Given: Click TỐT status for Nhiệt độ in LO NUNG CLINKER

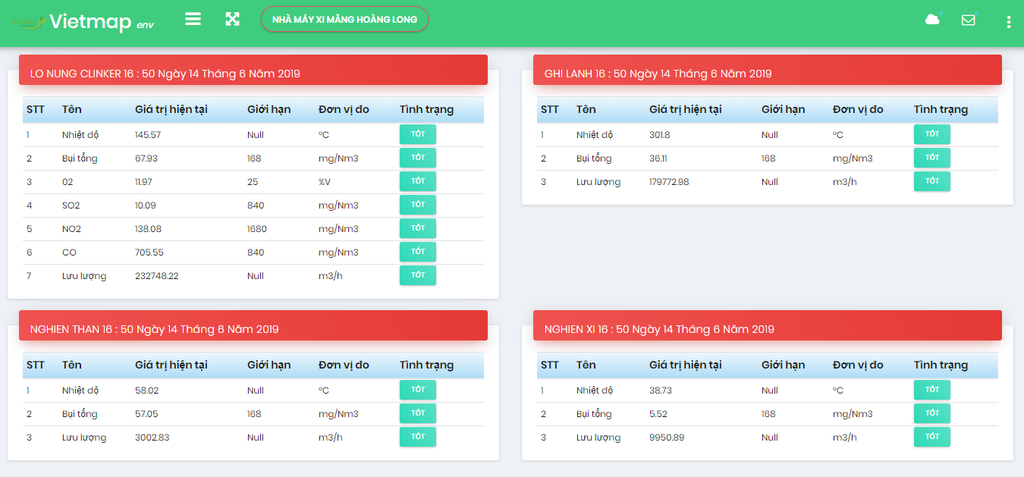Looking at the screenshot, I should [x=418, y=134].
